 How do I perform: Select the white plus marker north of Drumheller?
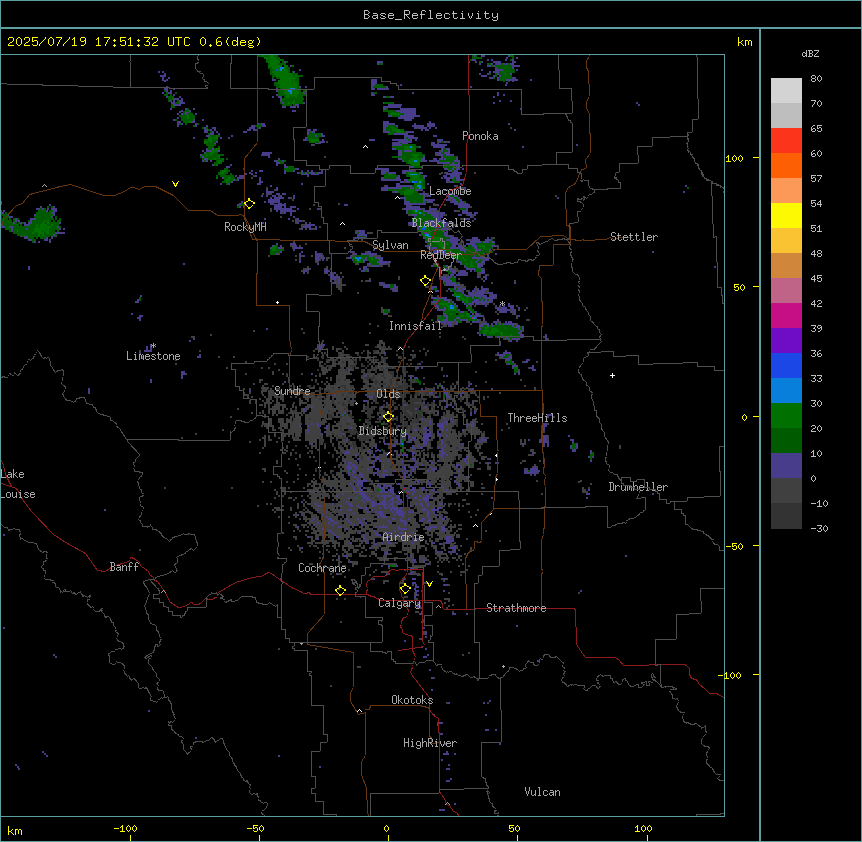(x=612, y=375)
